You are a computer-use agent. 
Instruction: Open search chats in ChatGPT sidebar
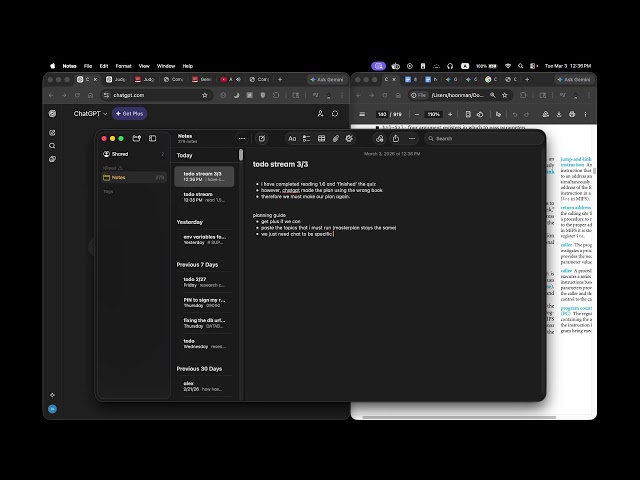click(52, 146)
